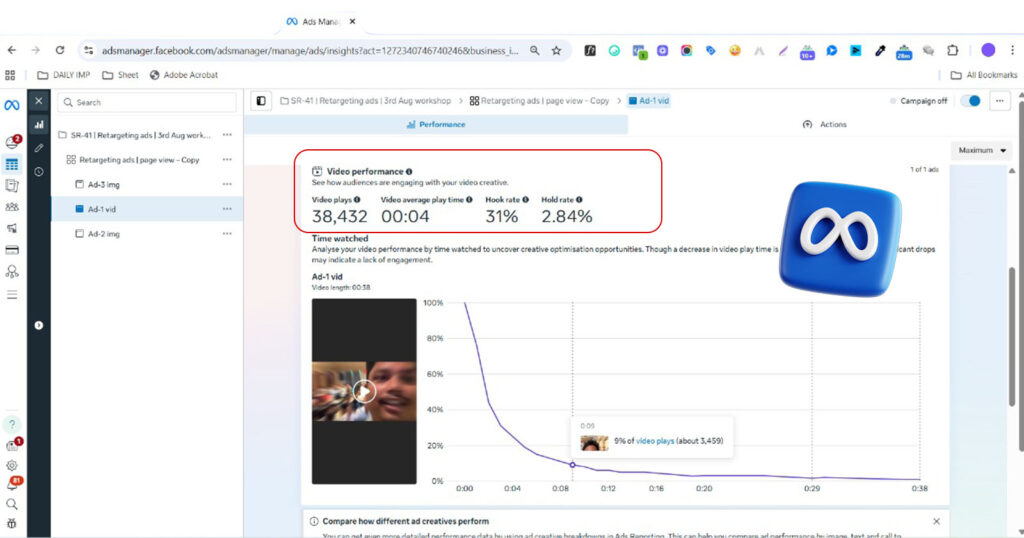Dismiss the Compare ad creatives banner
The width and height of the screenshot is (1024, 538).
point(936,521)
